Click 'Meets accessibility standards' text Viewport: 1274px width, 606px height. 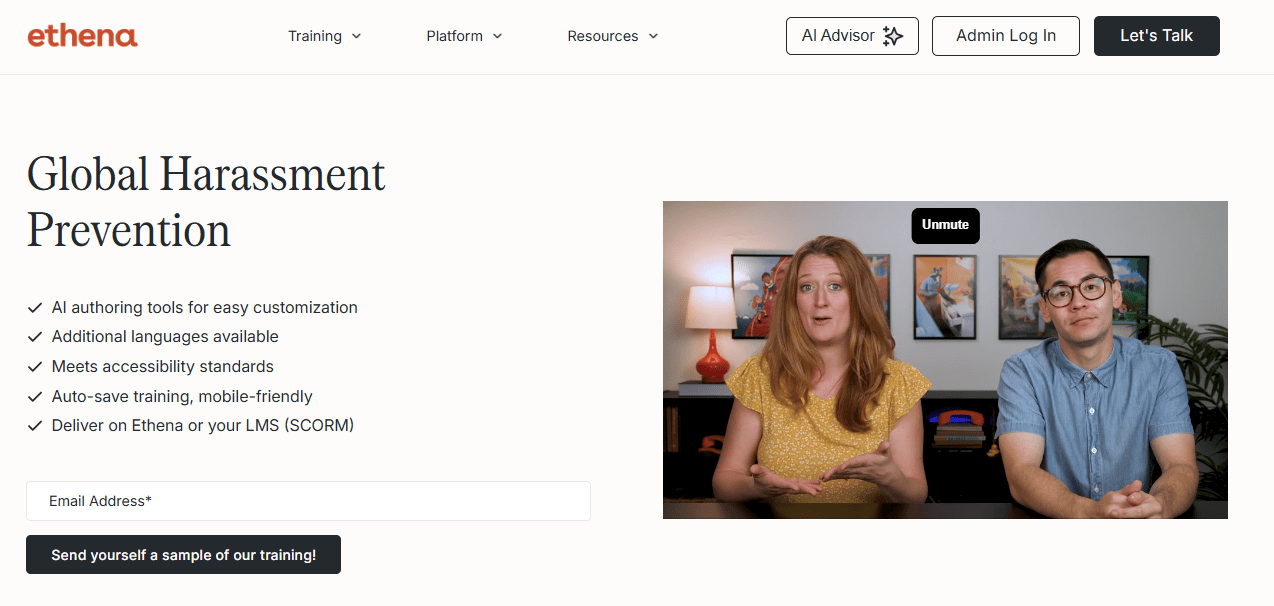pos(163,367)
